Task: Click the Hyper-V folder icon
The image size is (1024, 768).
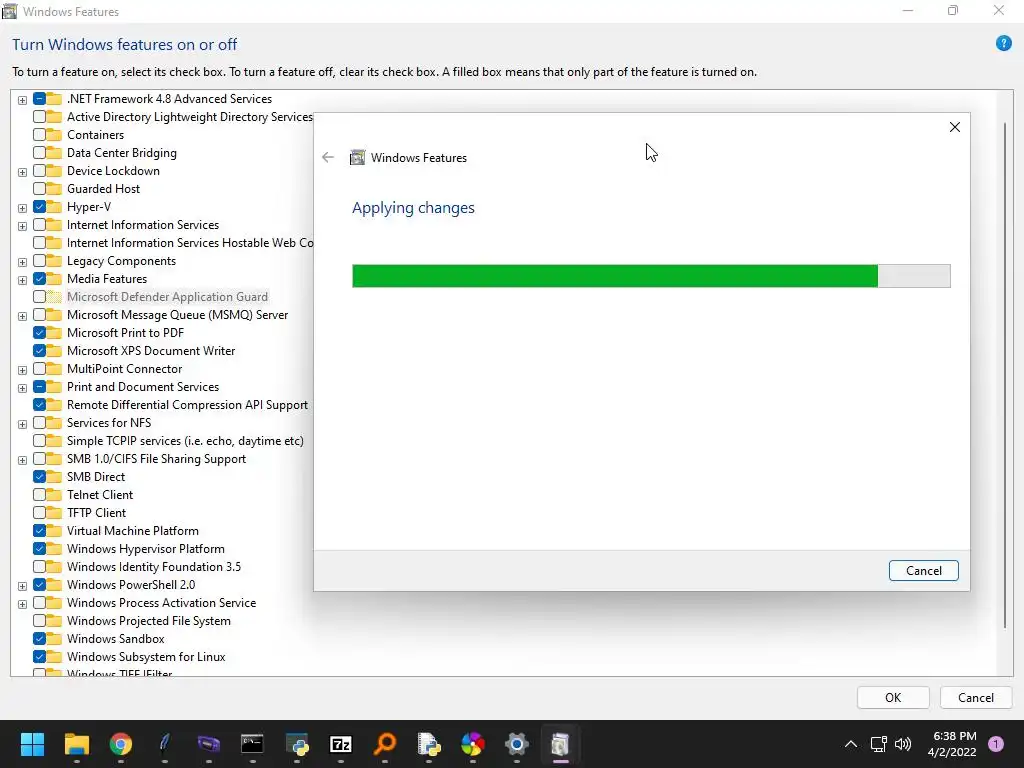Action: [x=55, y=207]
